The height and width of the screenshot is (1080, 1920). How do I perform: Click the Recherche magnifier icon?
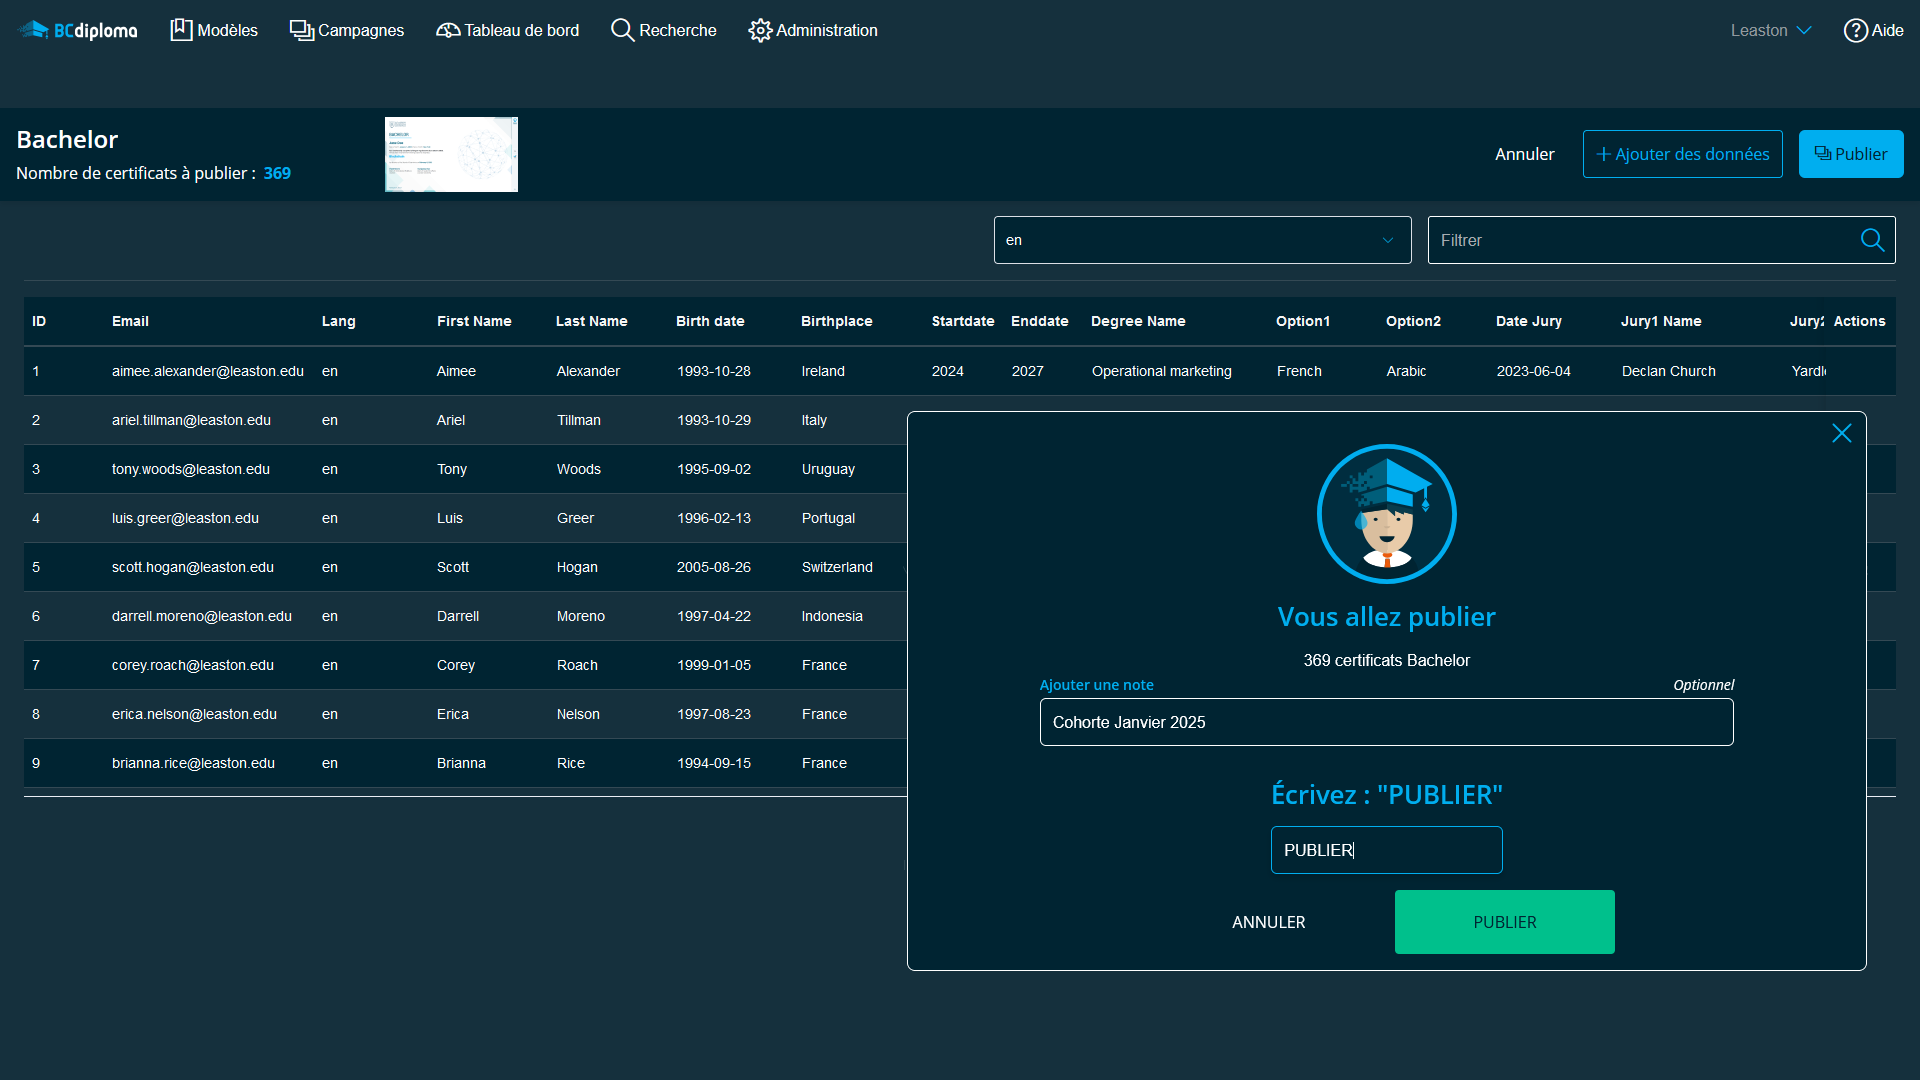tap(622, 30)
